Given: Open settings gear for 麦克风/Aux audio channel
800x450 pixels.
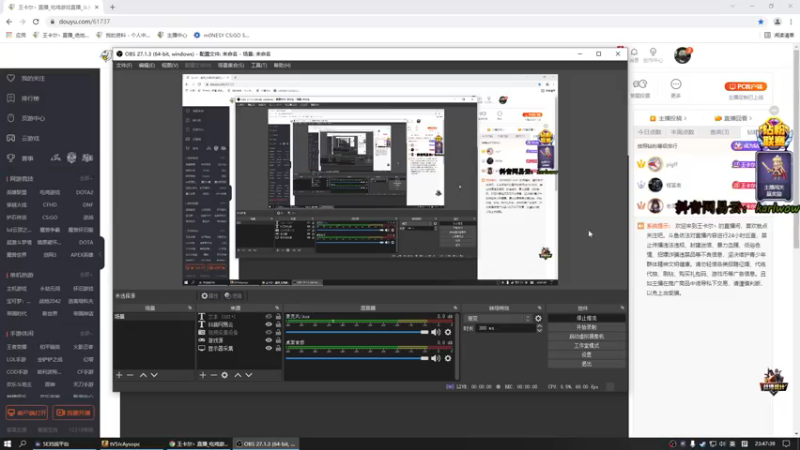Looking at the screenshot, I should [448, 332].
